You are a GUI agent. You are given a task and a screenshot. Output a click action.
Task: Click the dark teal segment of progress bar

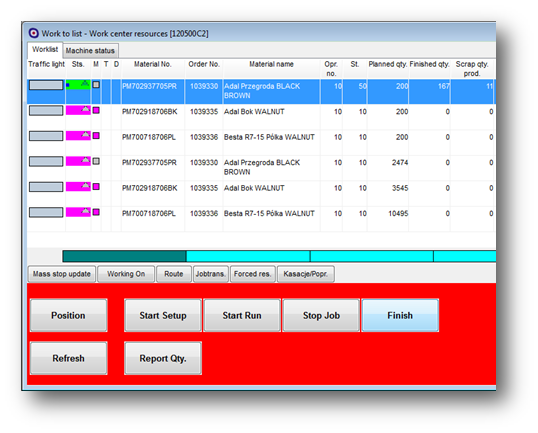tap(124, 256)
